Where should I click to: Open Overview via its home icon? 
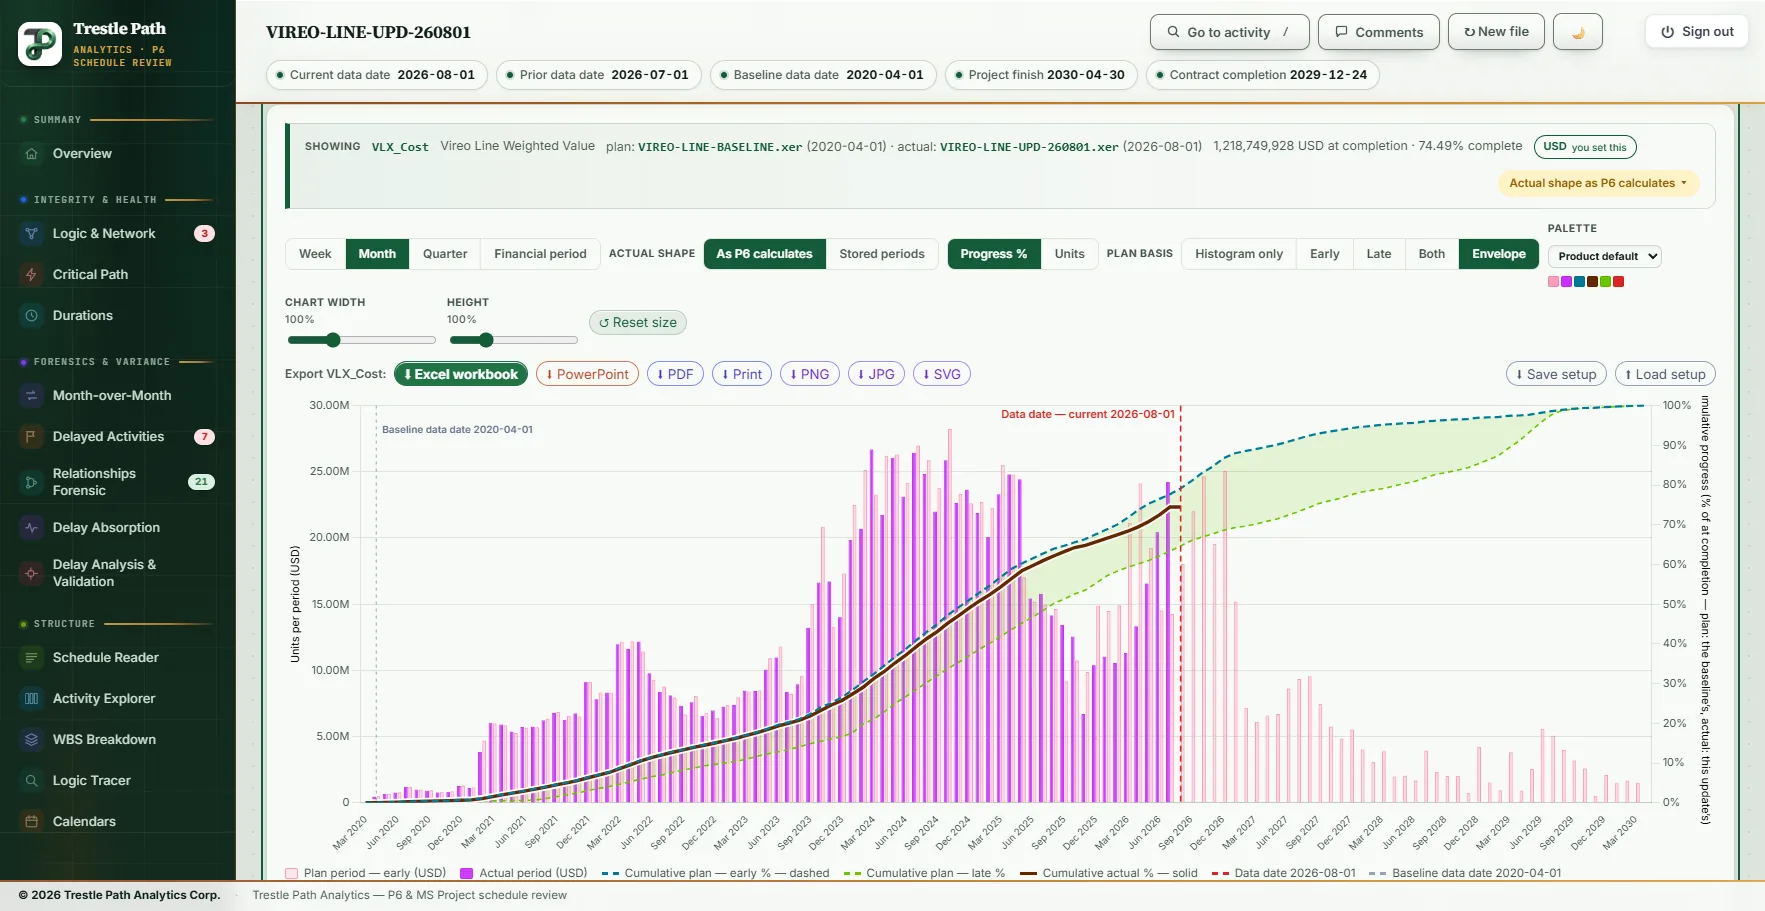31,154
